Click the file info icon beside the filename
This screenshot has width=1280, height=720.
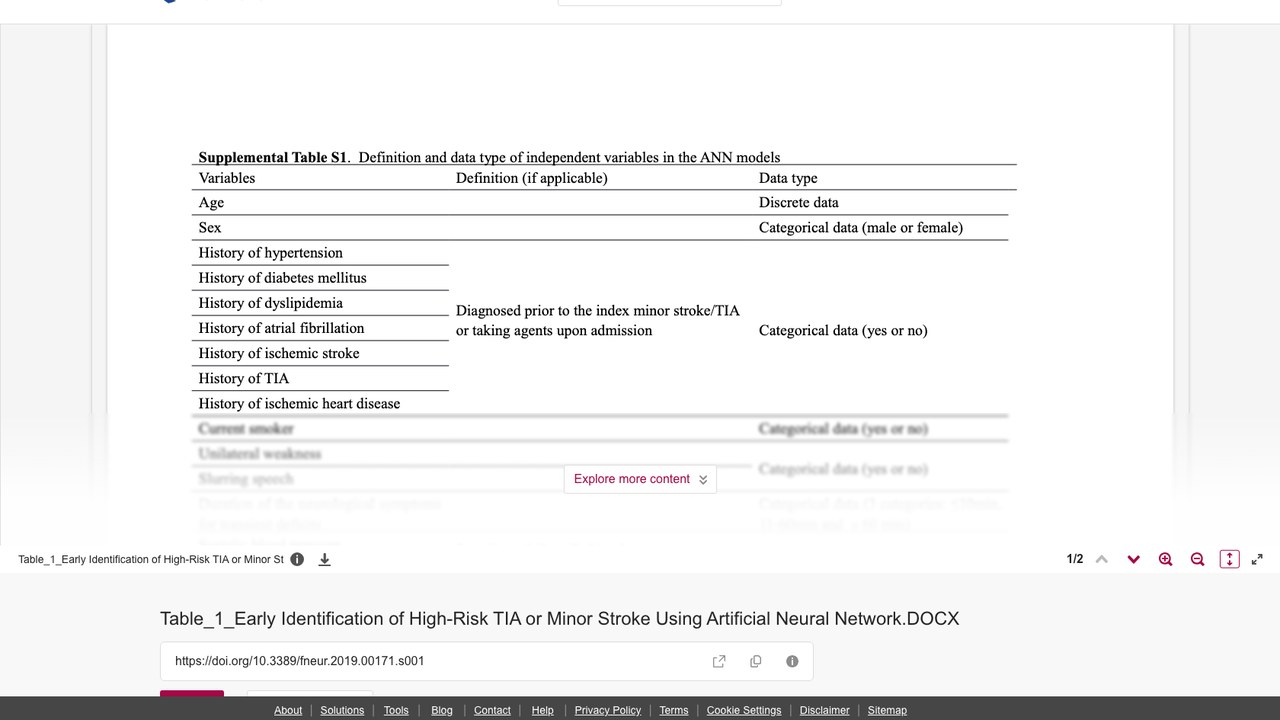click(297, 559)
